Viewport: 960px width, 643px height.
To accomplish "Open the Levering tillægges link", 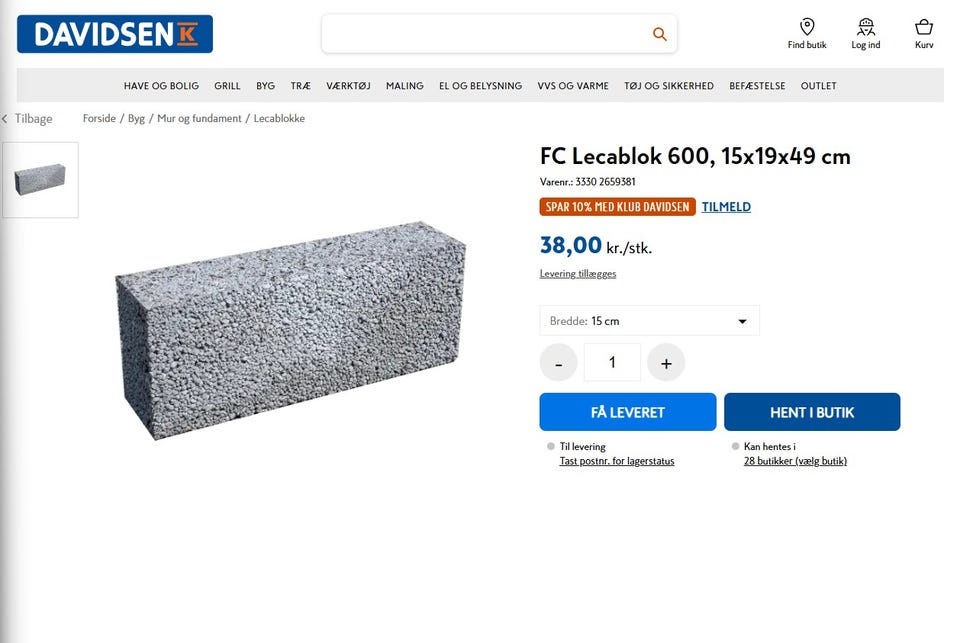I will [578, 274].
